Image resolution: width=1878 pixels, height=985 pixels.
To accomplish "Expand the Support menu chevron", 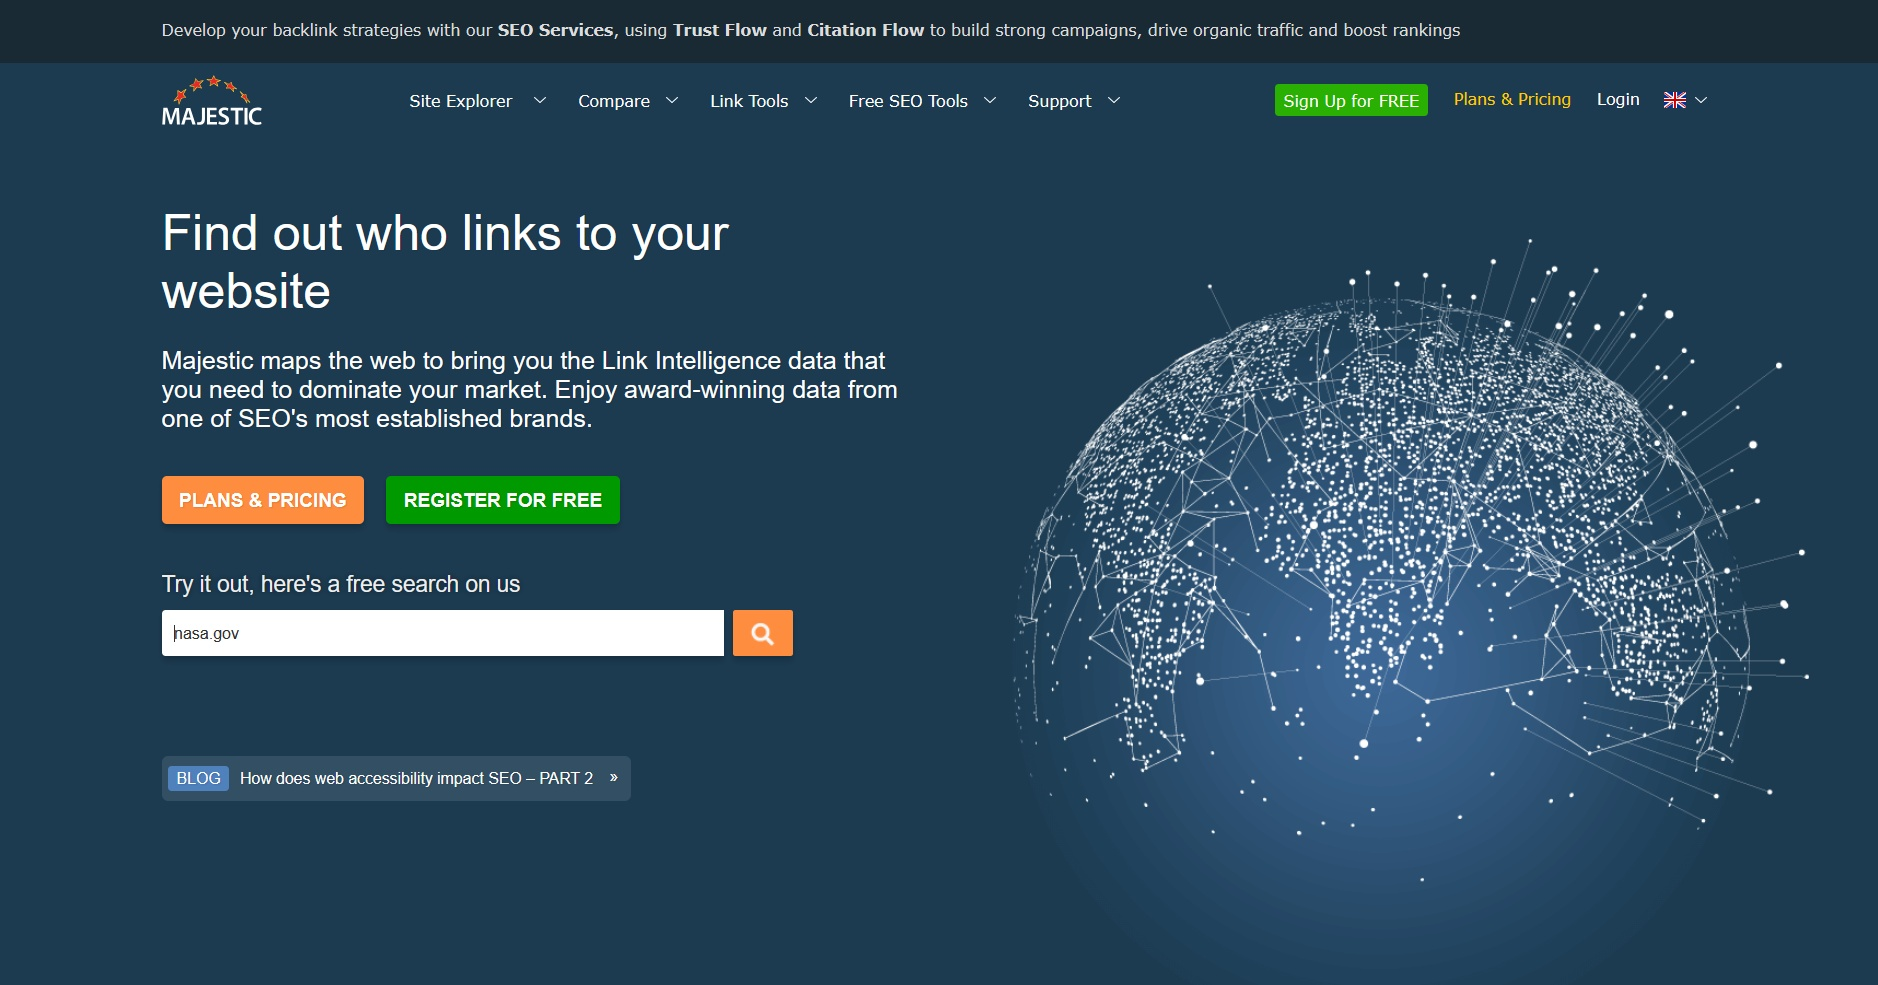I will (1114, 100).
